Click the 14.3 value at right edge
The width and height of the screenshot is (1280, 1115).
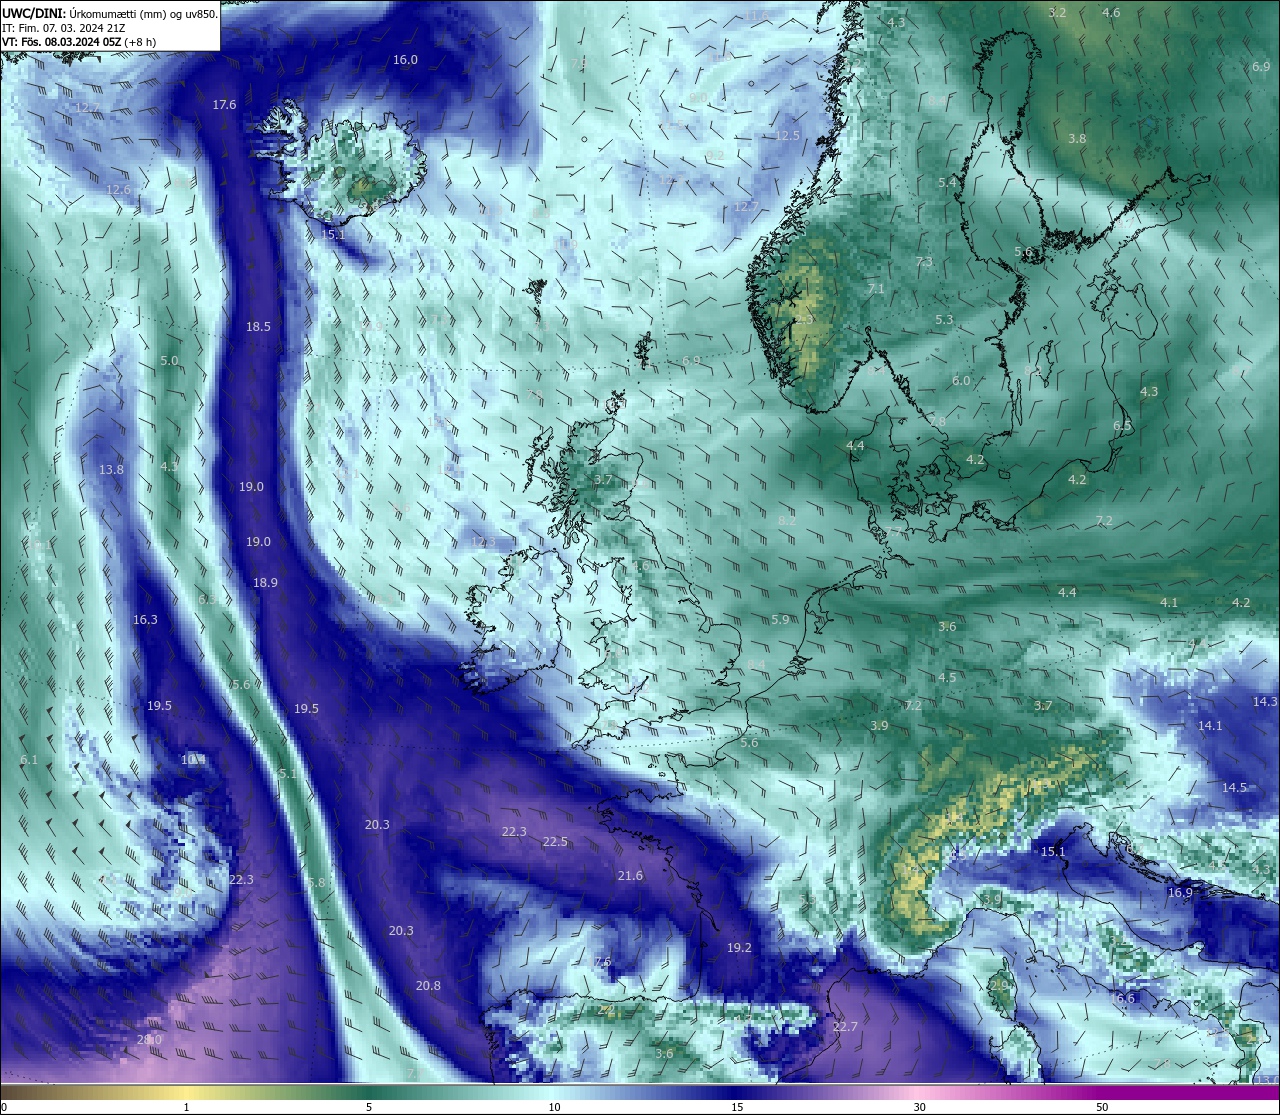1265,702
